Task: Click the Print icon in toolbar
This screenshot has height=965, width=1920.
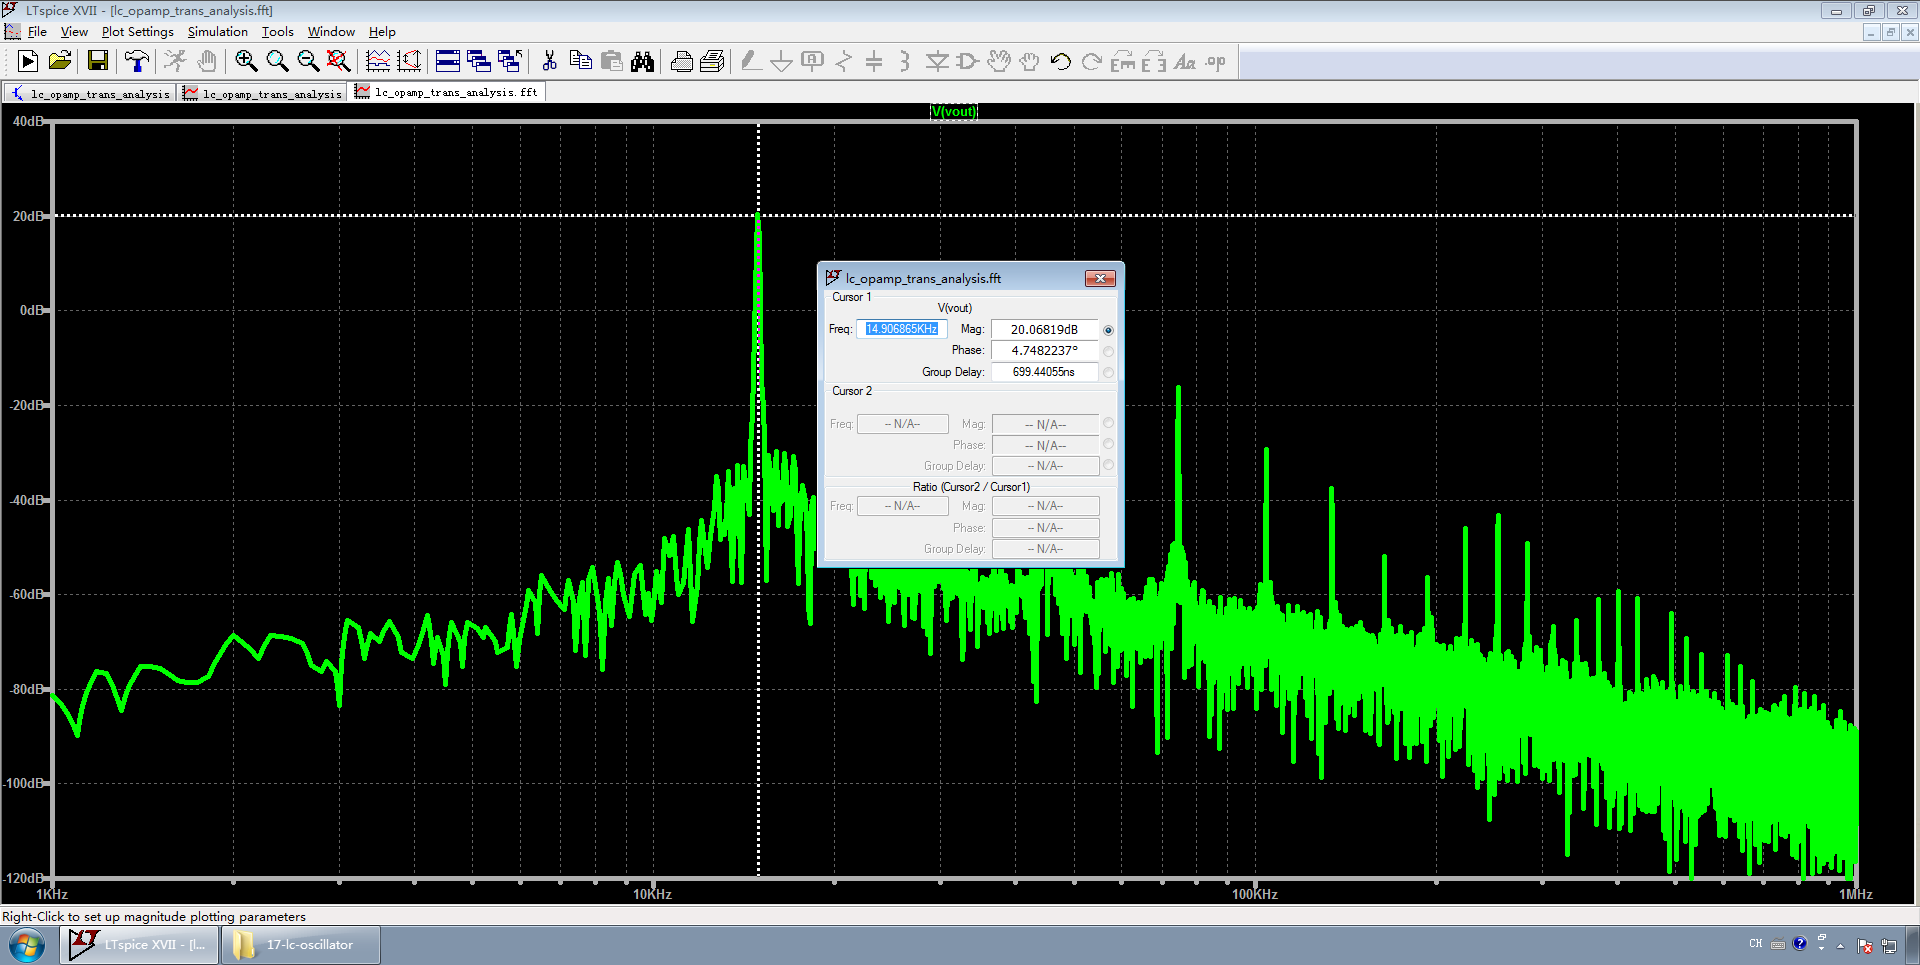Action: [x=681, y=62]
